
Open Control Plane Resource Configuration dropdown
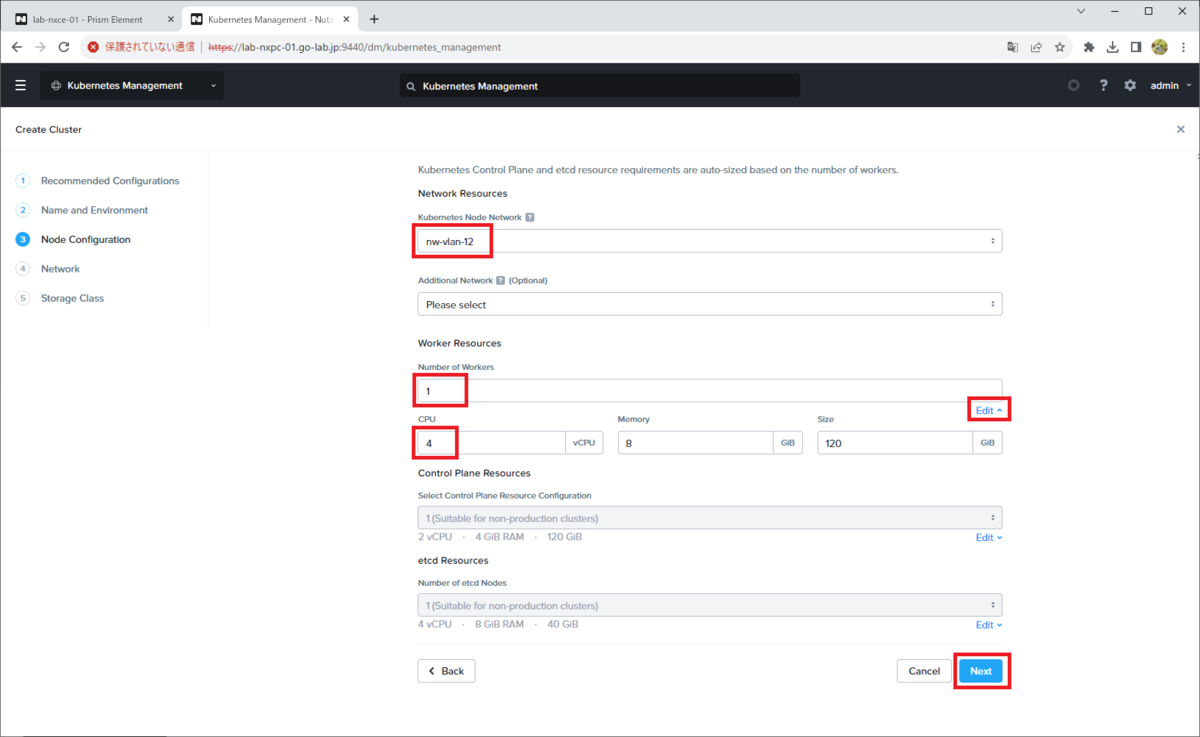710,518
